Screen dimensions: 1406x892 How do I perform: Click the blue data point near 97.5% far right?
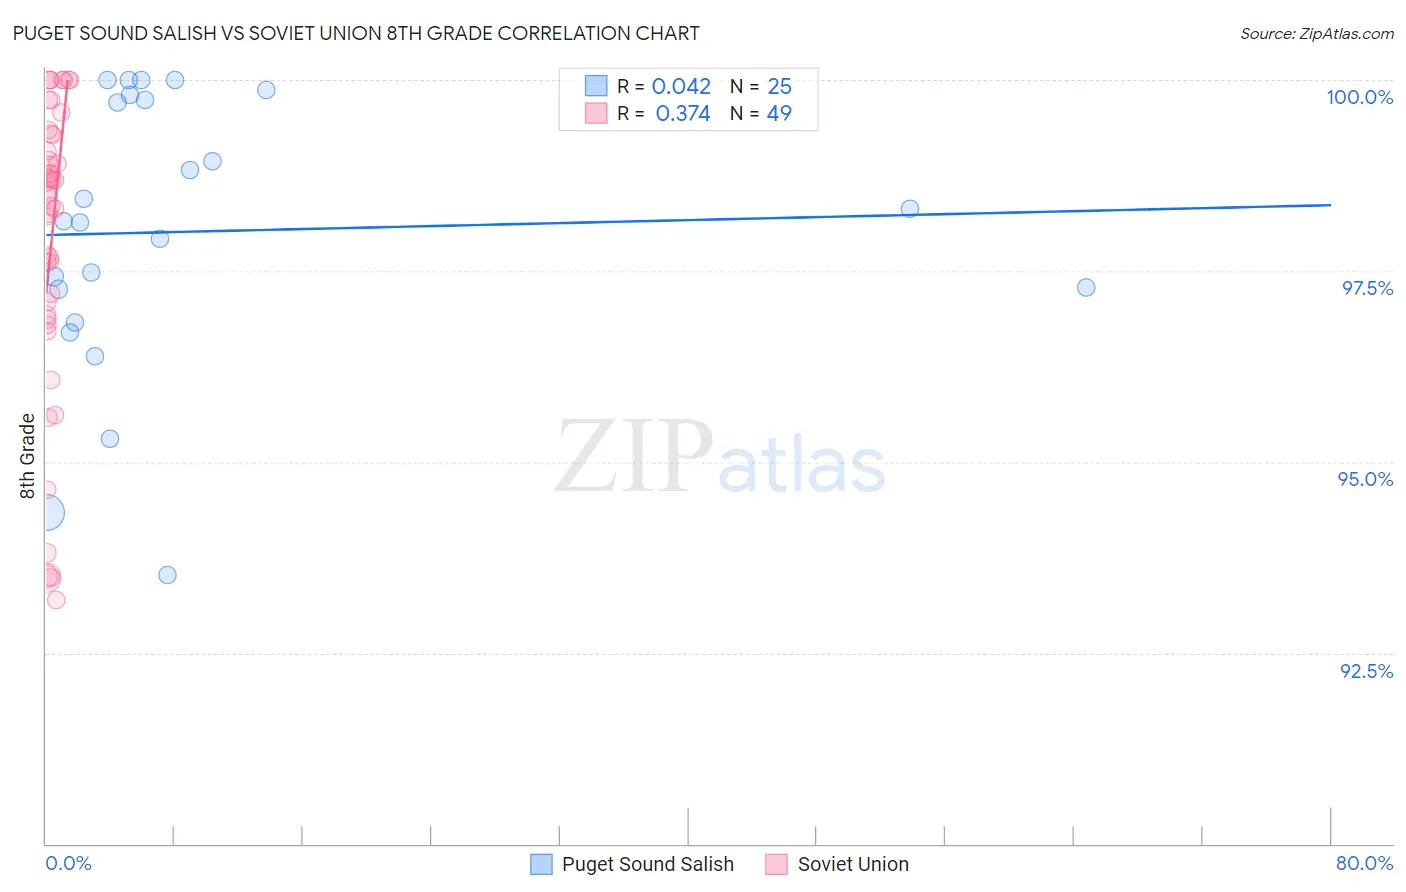[1086, 287]
